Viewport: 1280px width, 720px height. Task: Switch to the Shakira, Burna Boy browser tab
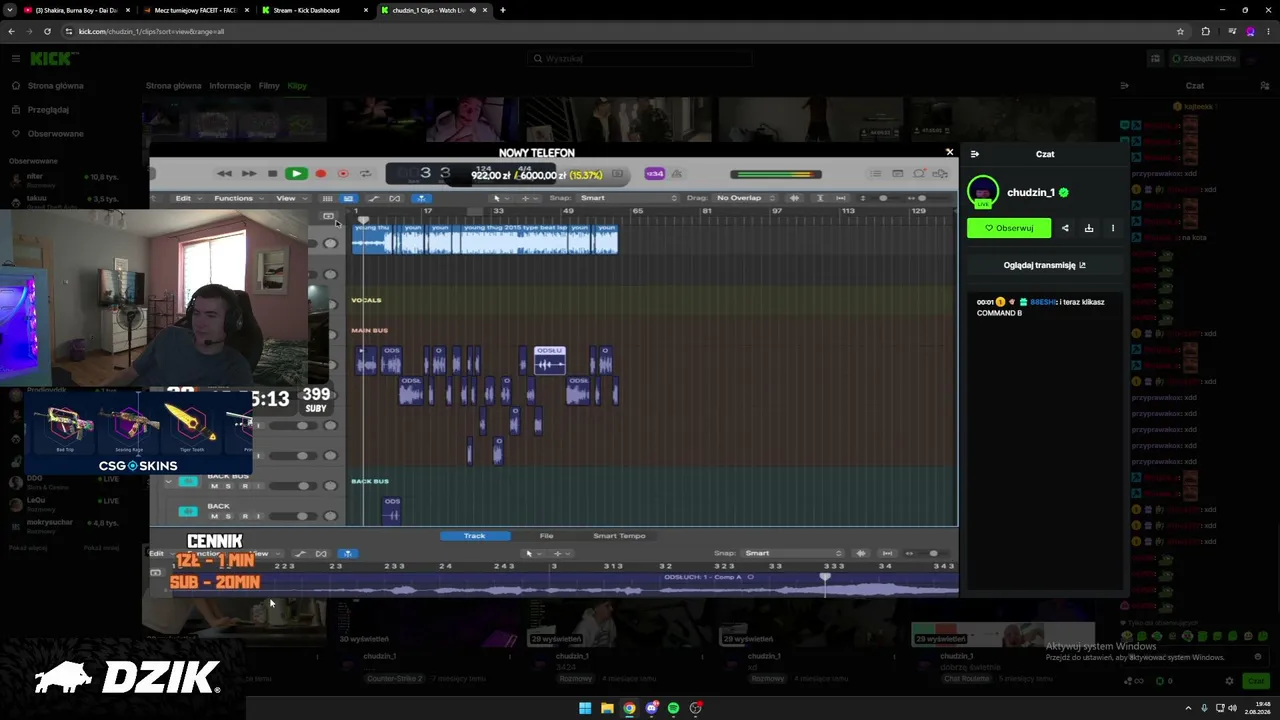[76, 10]
